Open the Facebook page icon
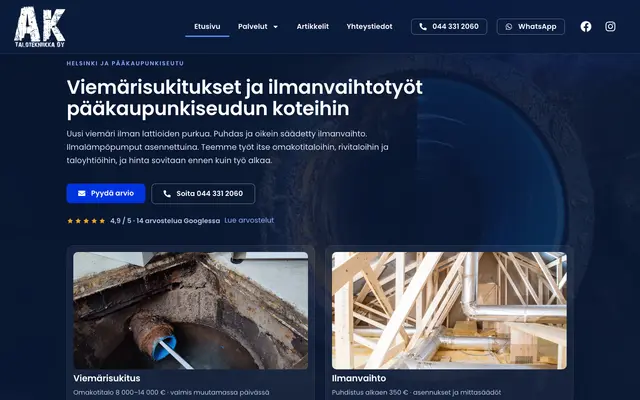 [586, 27]
